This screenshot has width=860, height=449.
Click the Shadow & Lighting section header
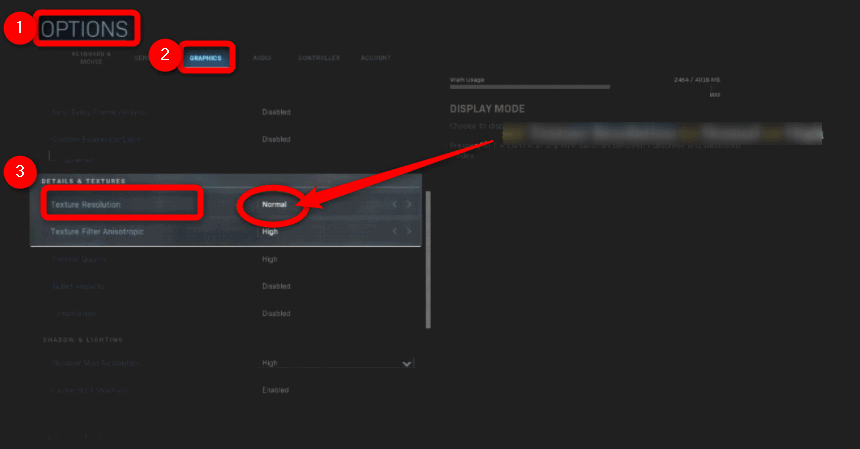point(83,340)
